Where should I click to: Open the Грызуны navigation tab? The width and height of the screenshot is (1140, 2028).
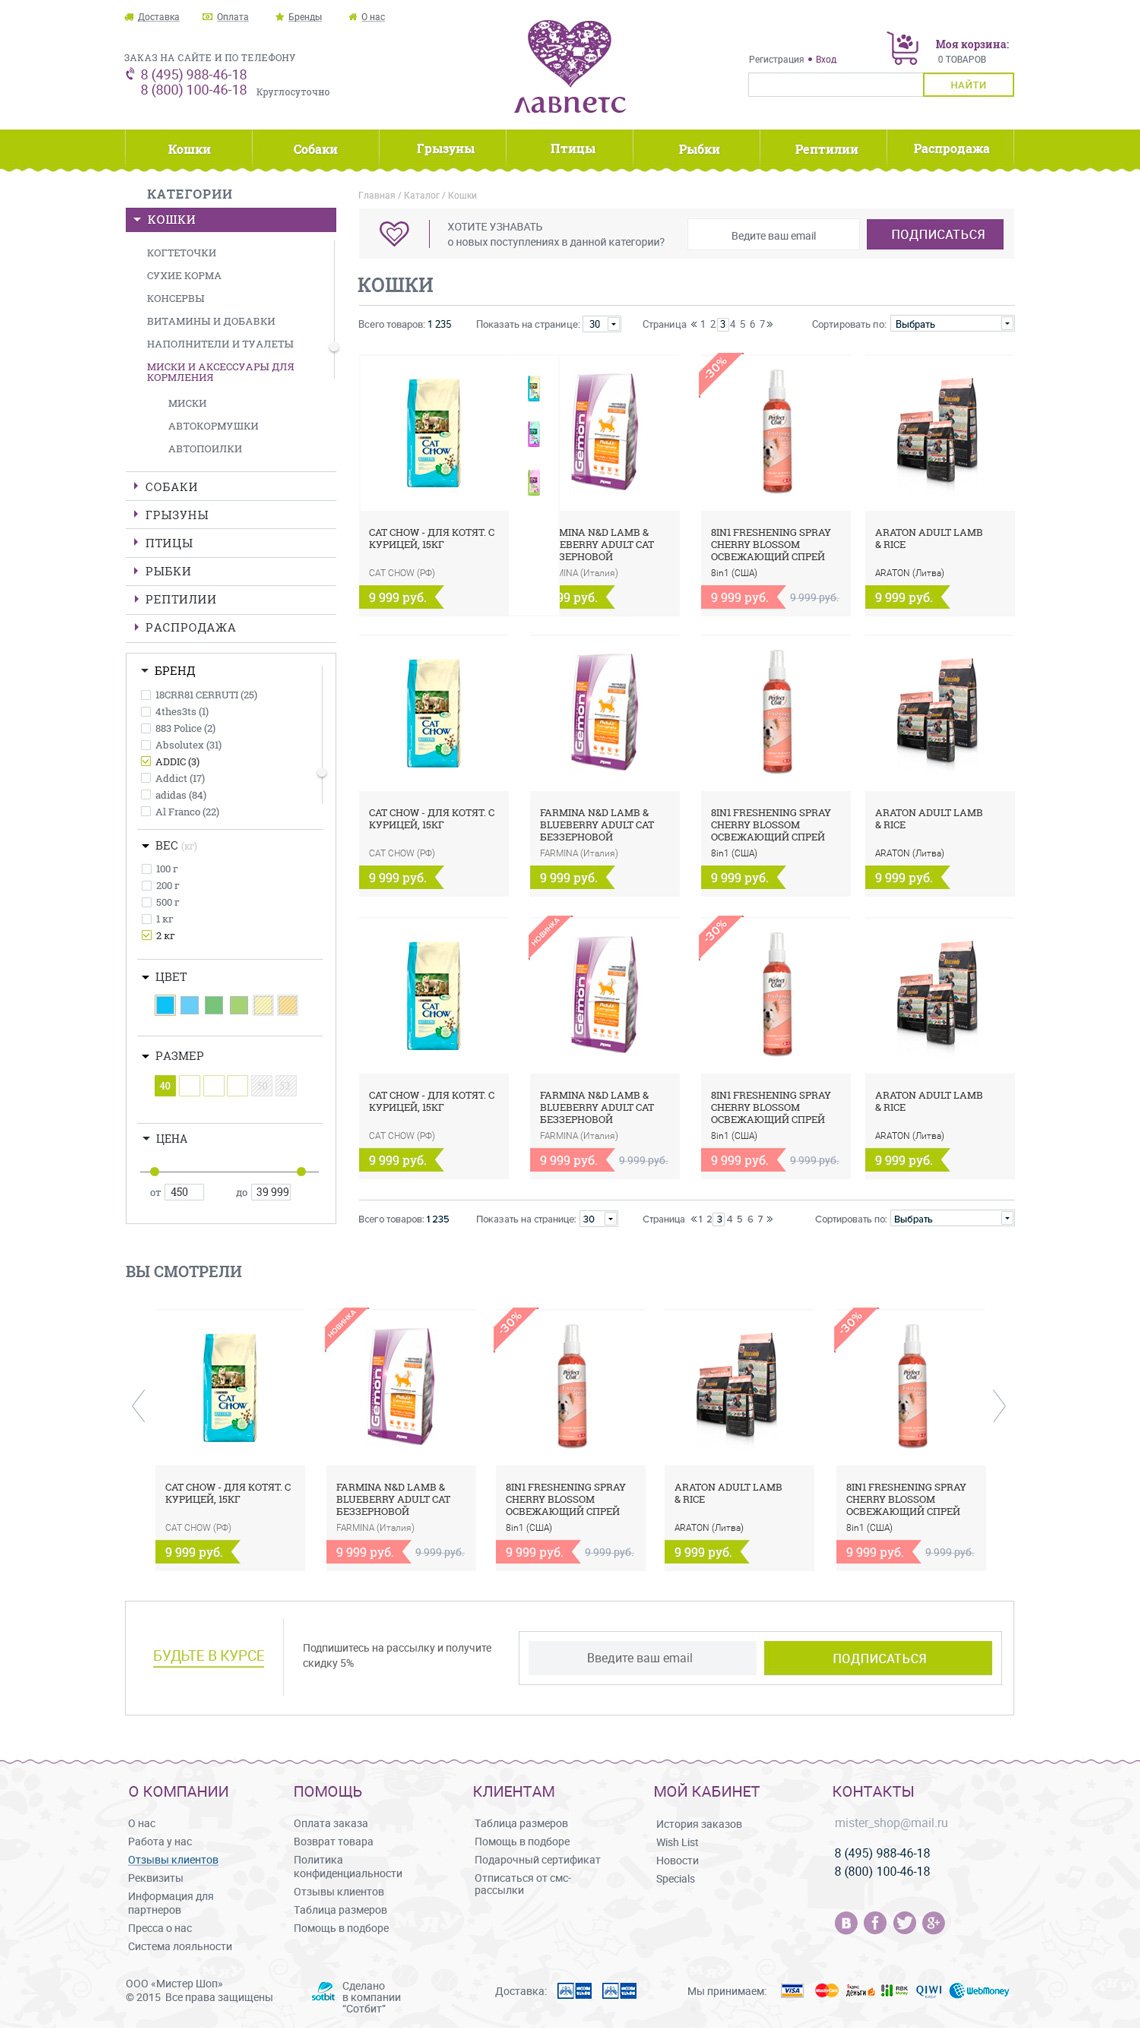tap(445, 149)
